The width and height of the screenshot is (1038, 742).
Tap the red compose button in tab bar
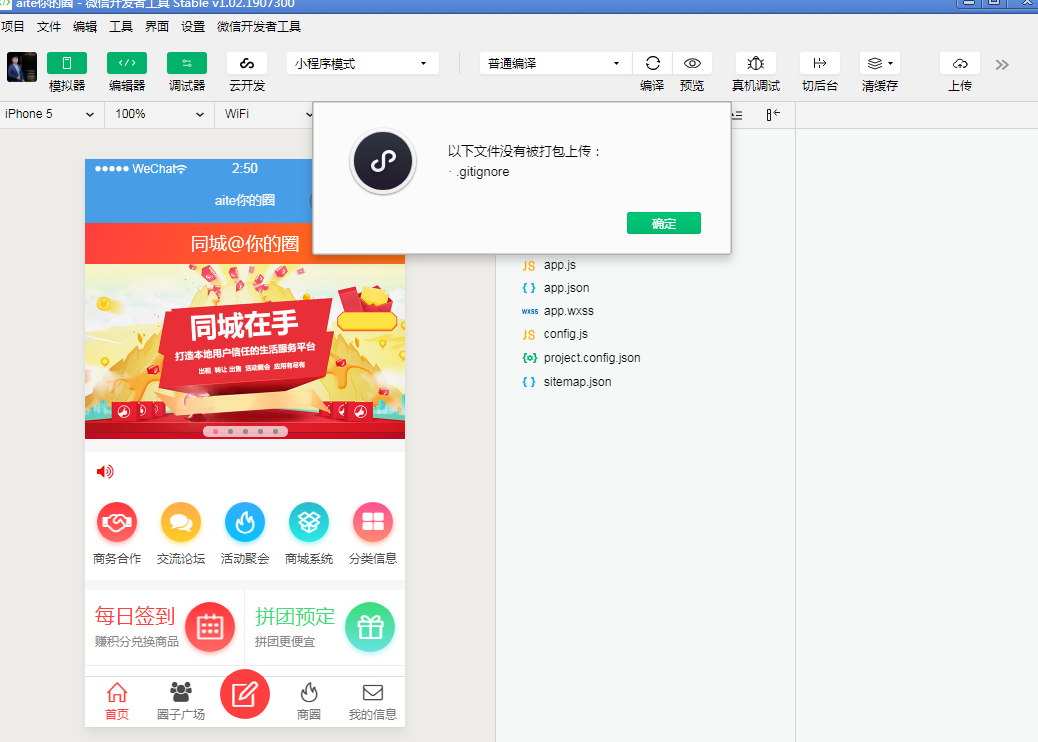pyautogui.click(x=245, y=694)
